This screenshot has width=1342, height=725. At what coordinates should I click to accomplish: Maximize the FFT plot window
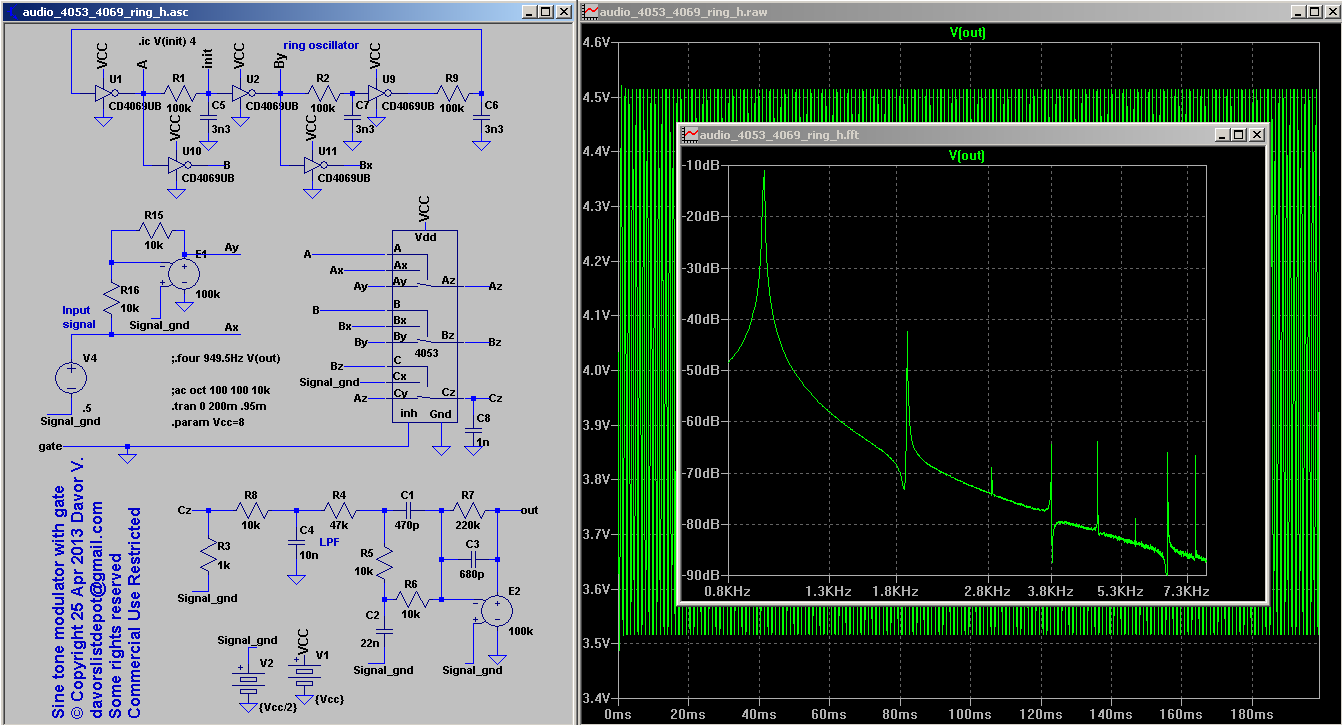[x=1237, y=135]
